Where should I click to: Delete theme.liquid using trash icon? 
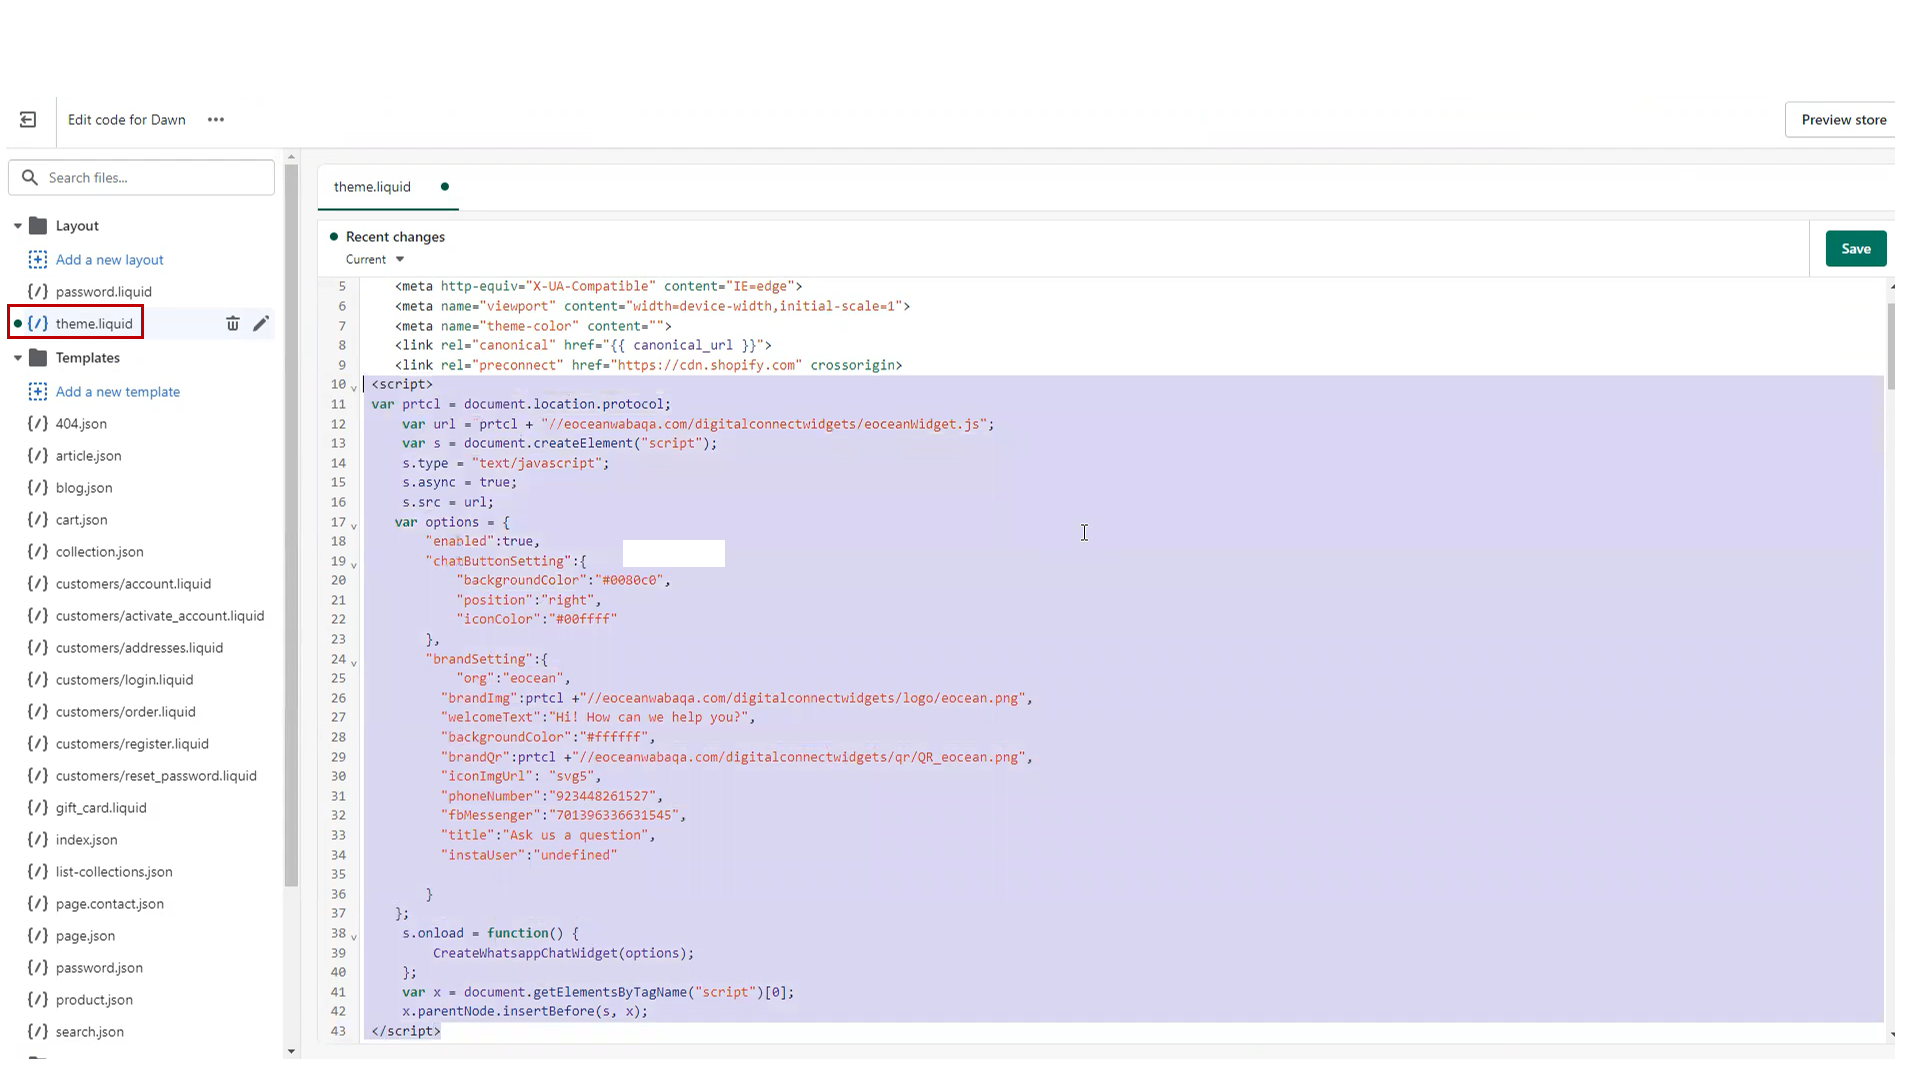(x=233, y=324)
